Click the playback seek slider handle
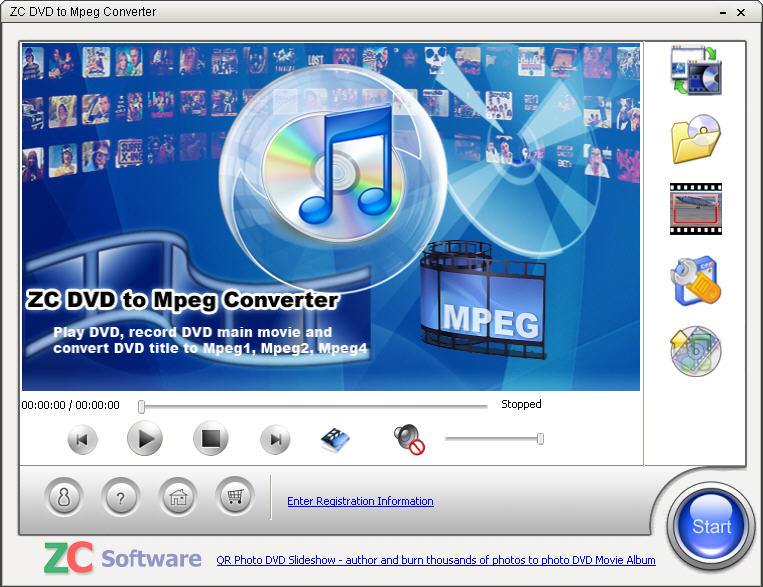Image resolution: width=763 pixels, height=587 pixels. pos(142,406)
